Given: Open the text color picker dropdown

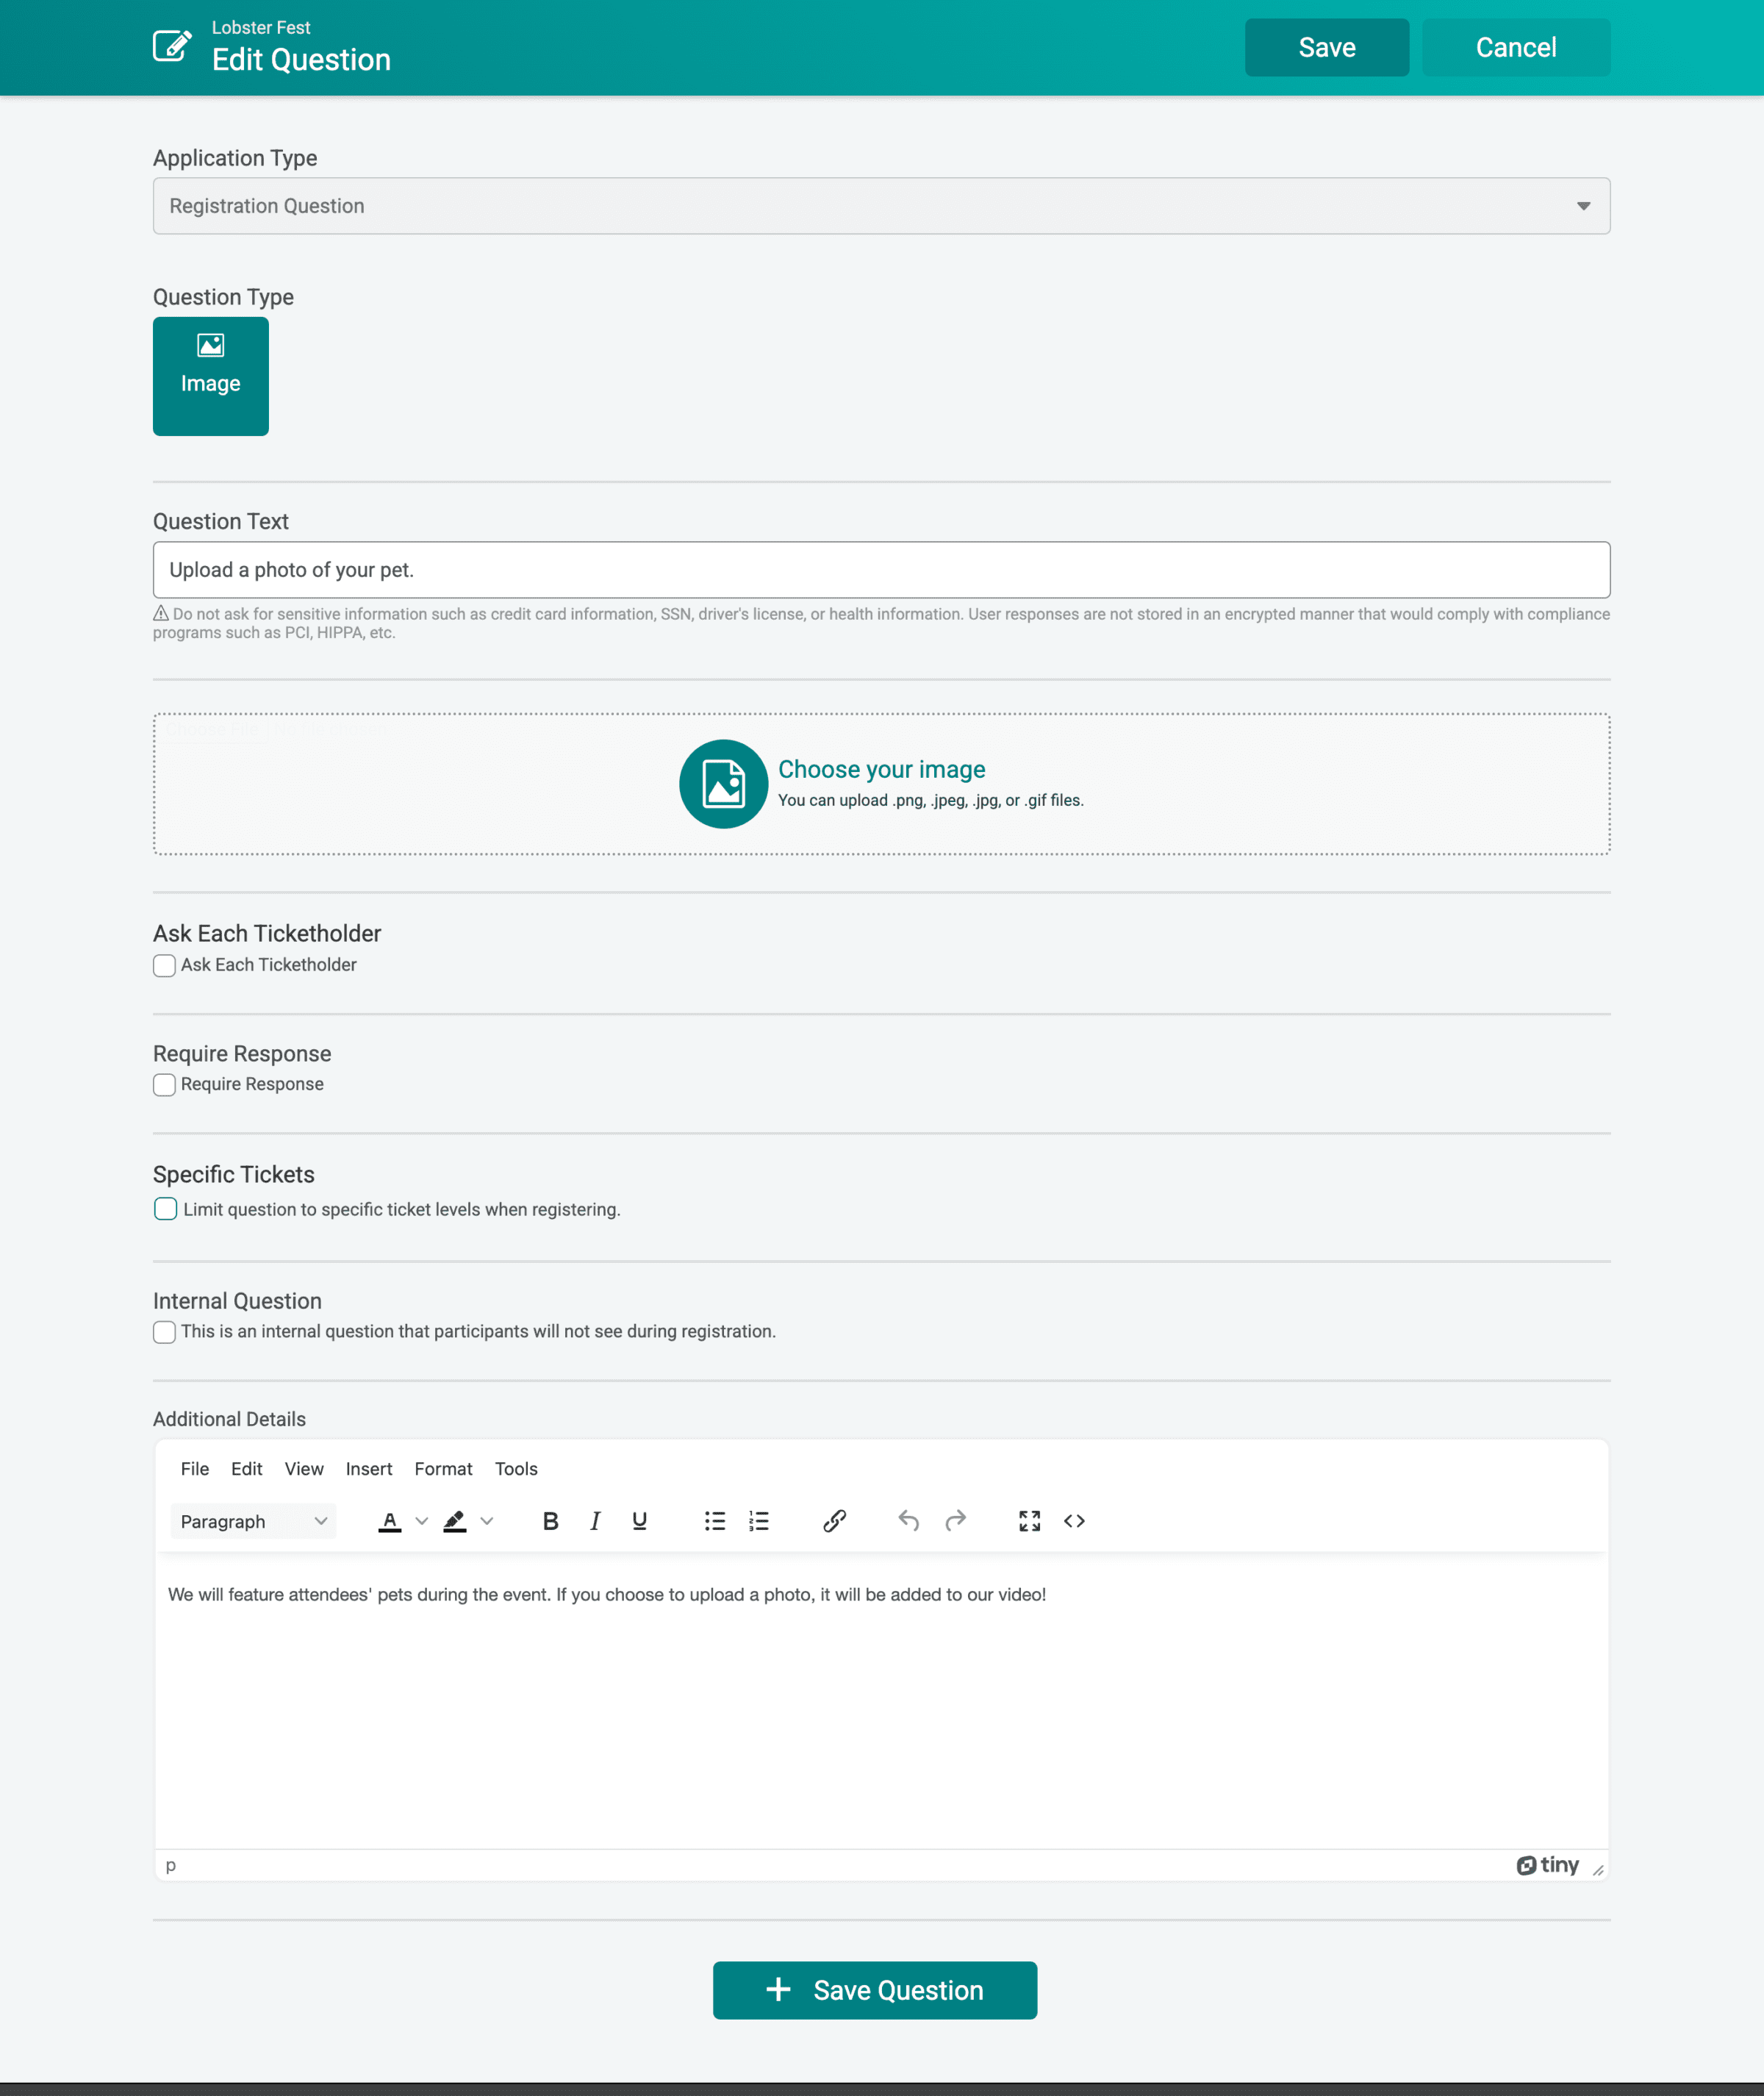Looking at the screenshot, I should point(422,1521).
